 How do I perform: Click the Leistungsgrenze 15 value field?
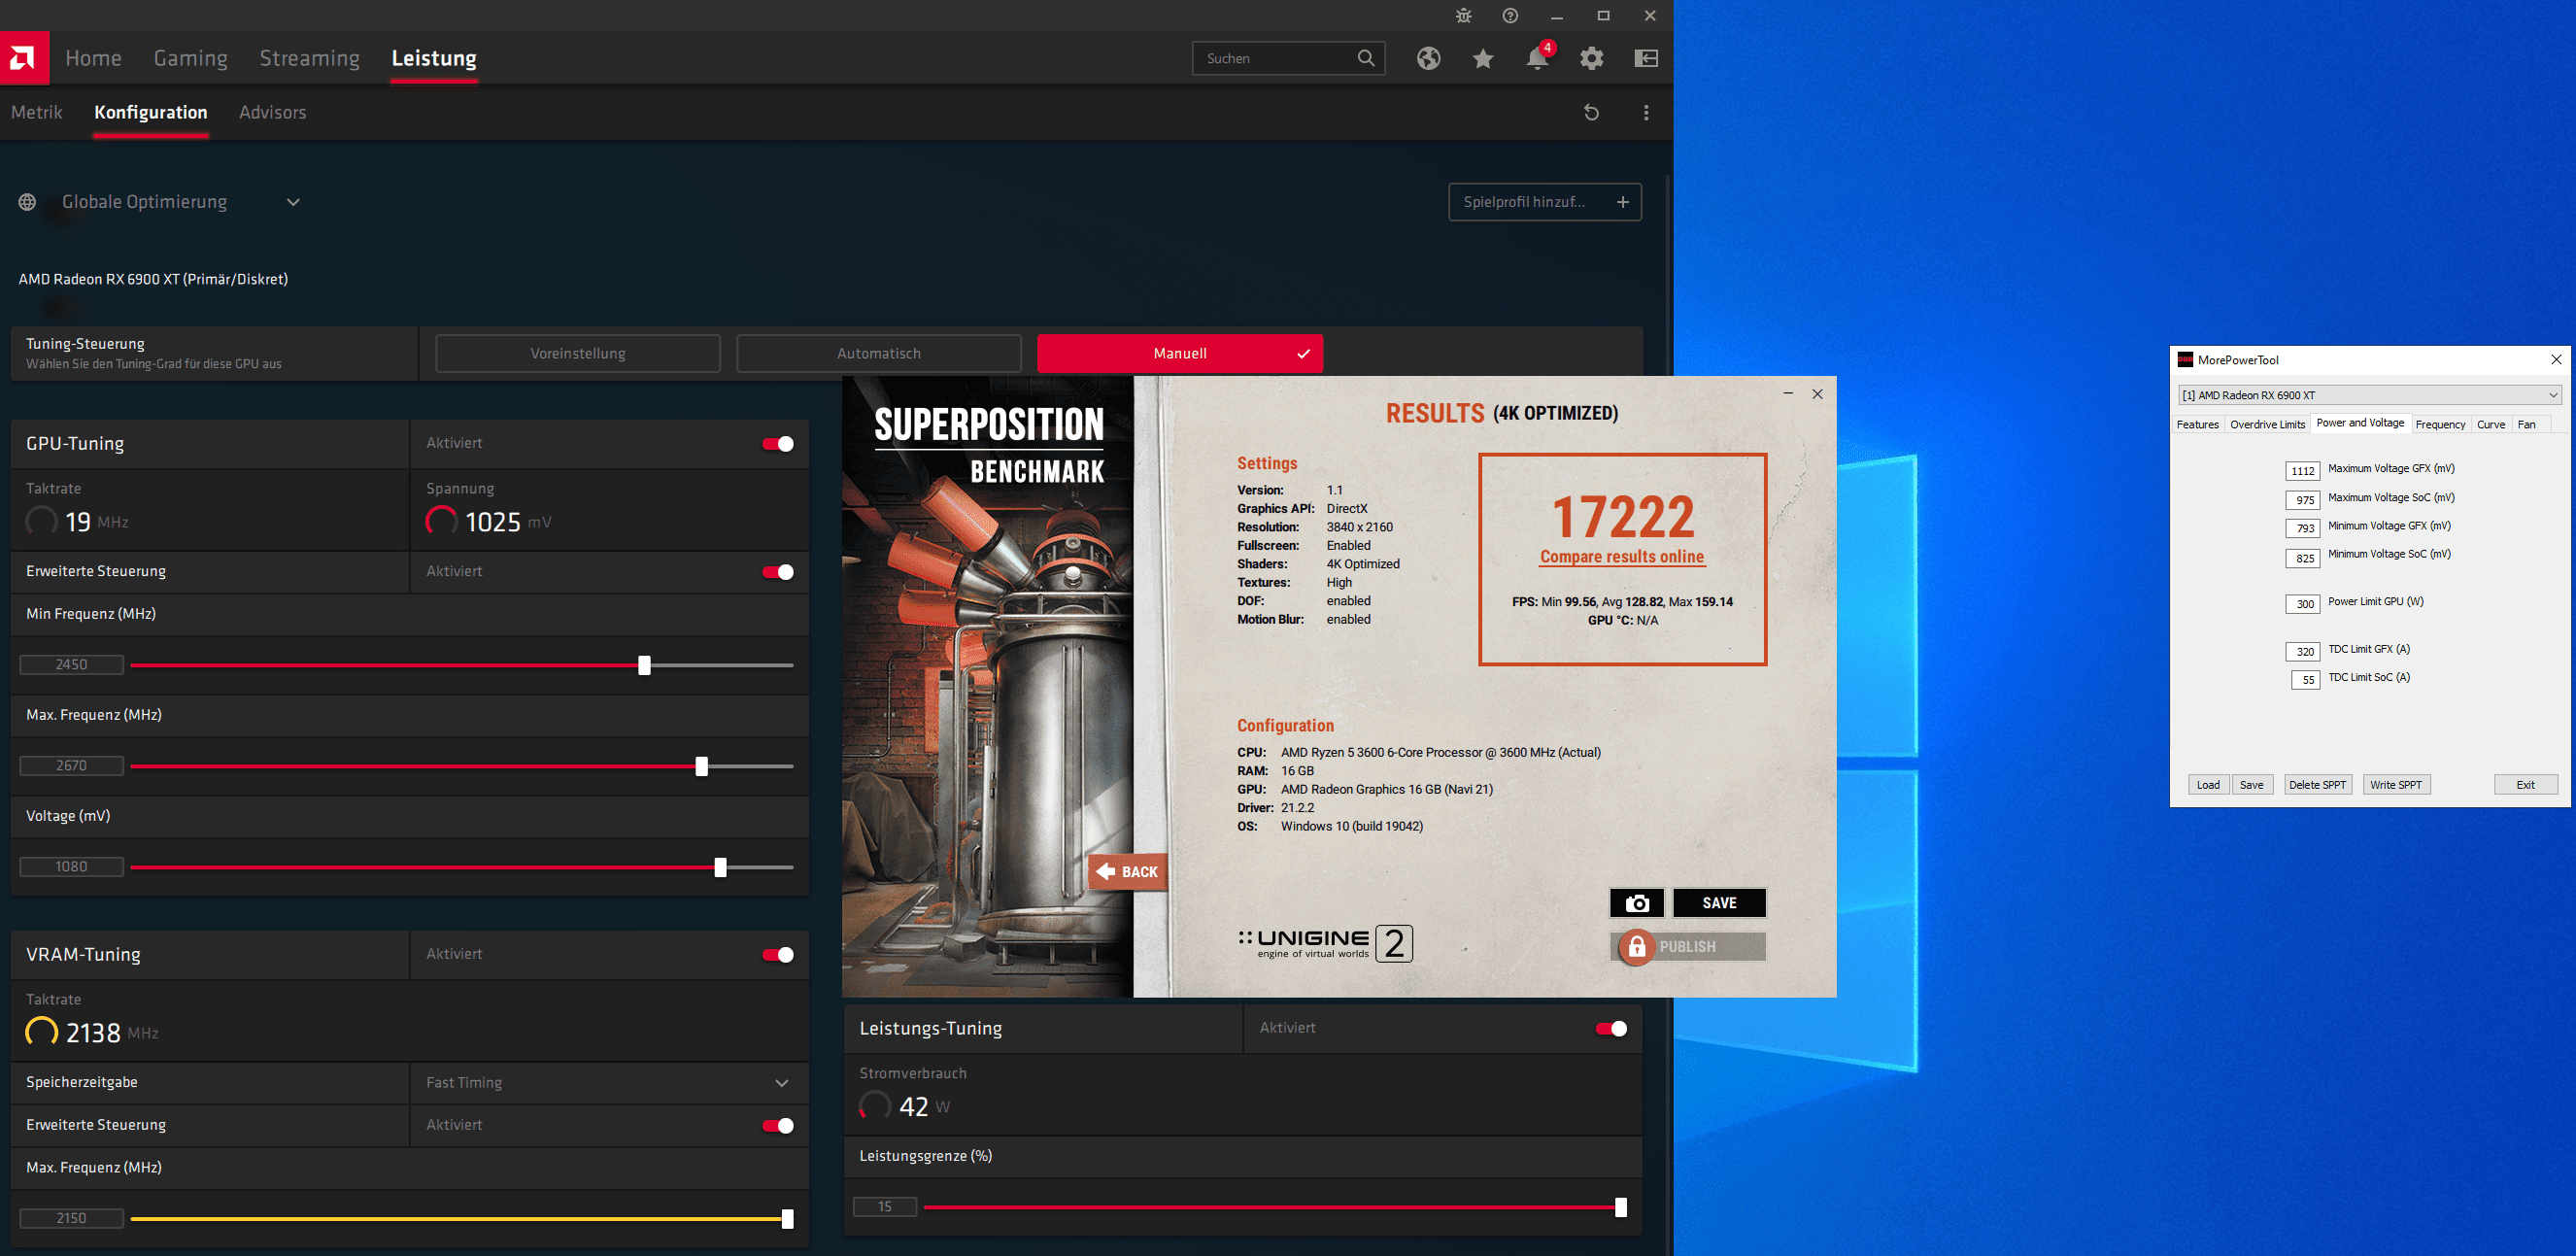click(x=884, y=1206)
